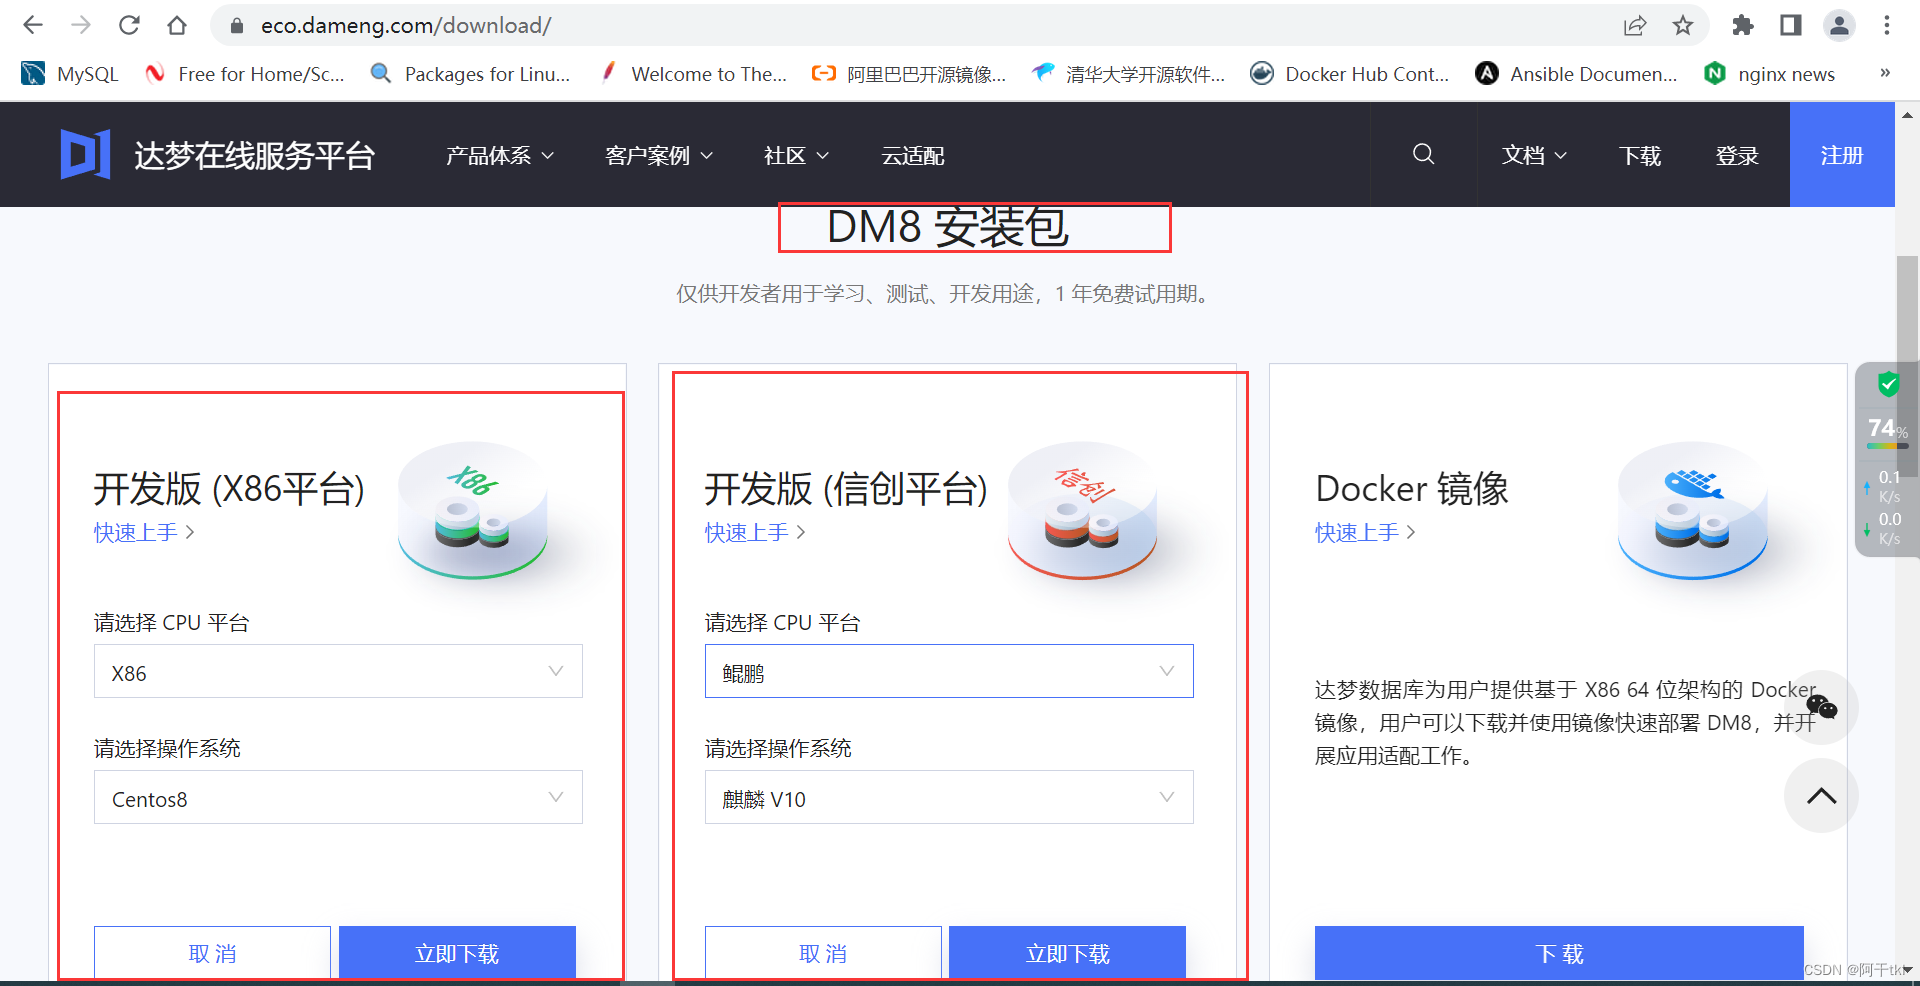The width and height of the screenshot is (1920, 986).
Task: Open the MySQL bookmark
Action: tap(70, 74)
